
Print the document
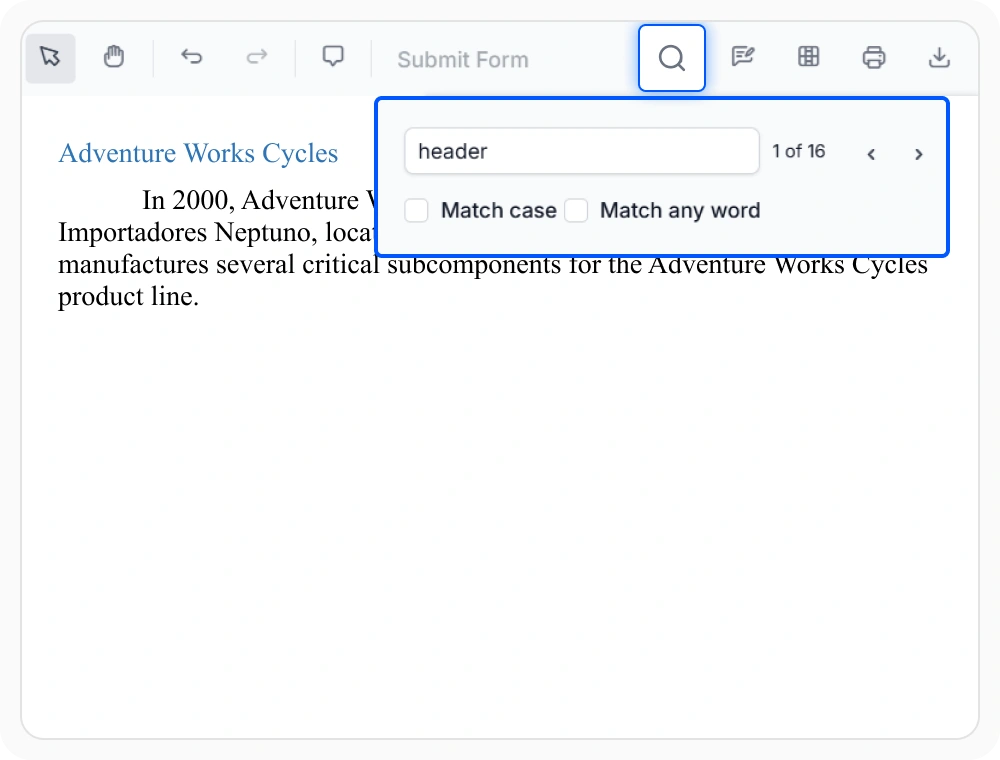coord(874,57)
